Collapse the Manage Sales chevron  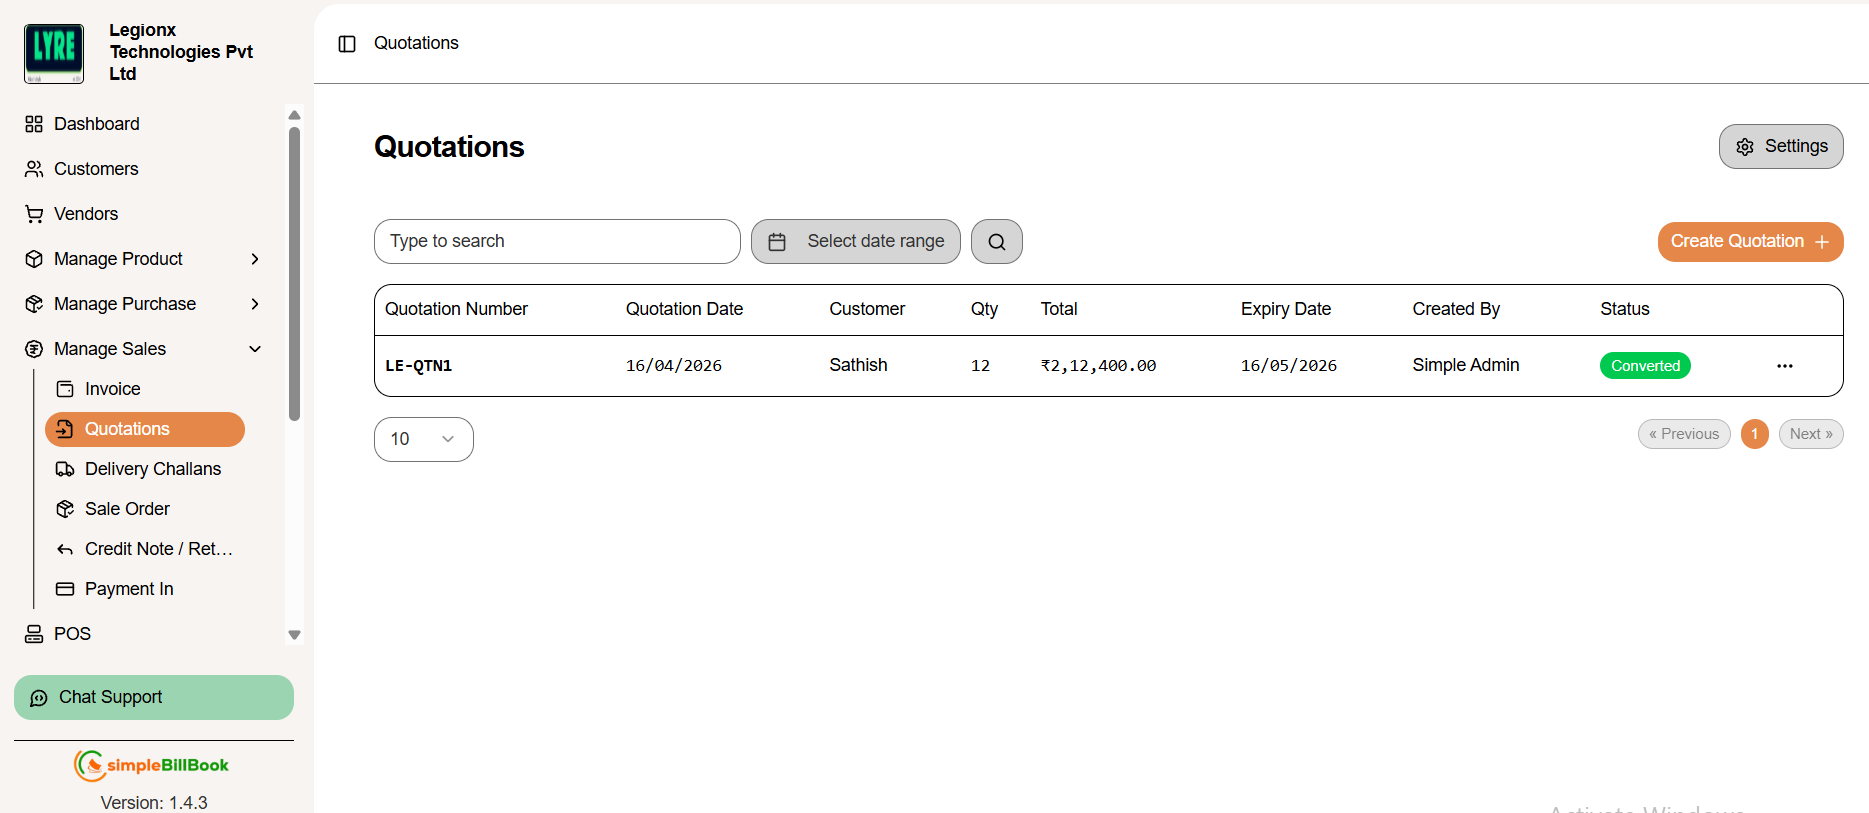(255, 349)
